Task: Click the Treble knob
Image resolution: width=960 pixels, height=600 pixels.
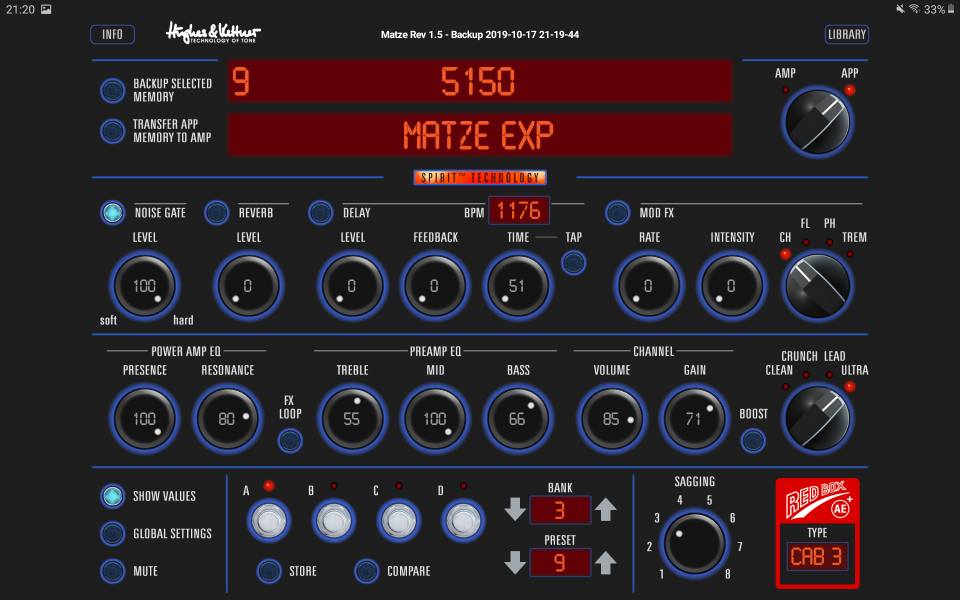Action: (353, 419)
